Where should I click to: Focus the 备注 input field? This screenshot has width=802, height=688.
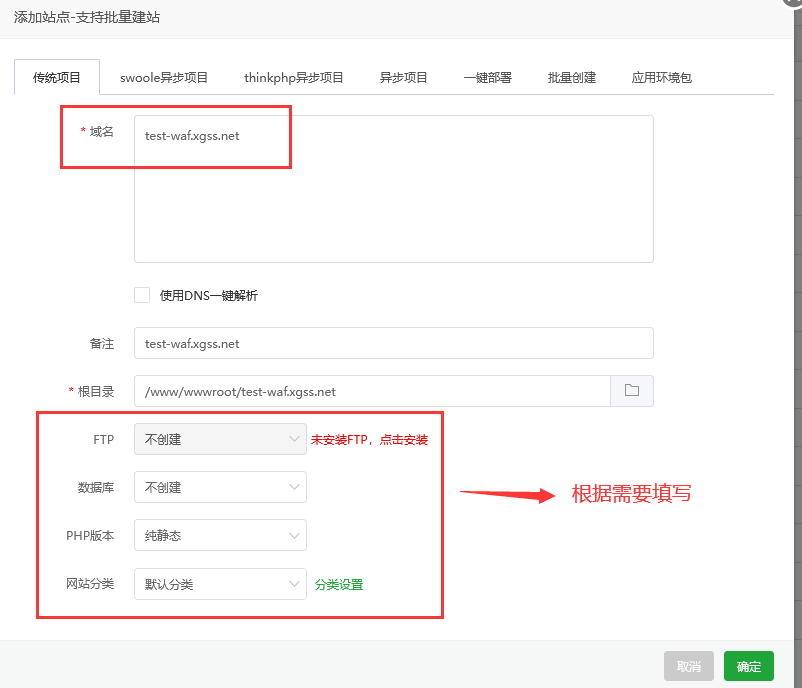(x=393, y=343)
